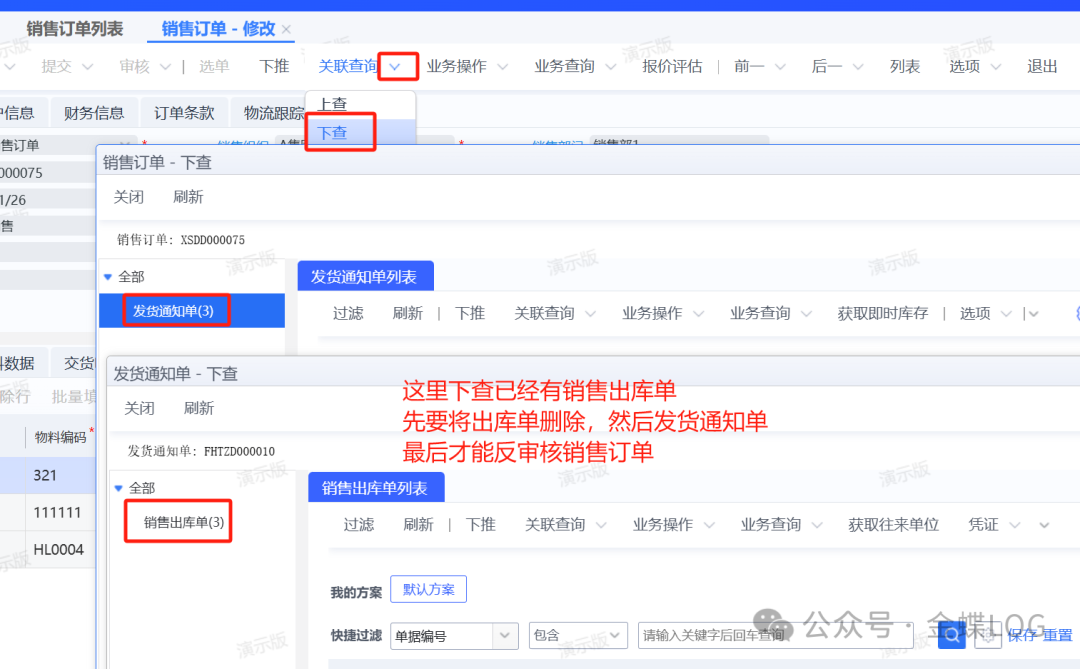The image size is (1080, 669).
Task: Open the 包含 condition dropdown
Action: point(616,635)
